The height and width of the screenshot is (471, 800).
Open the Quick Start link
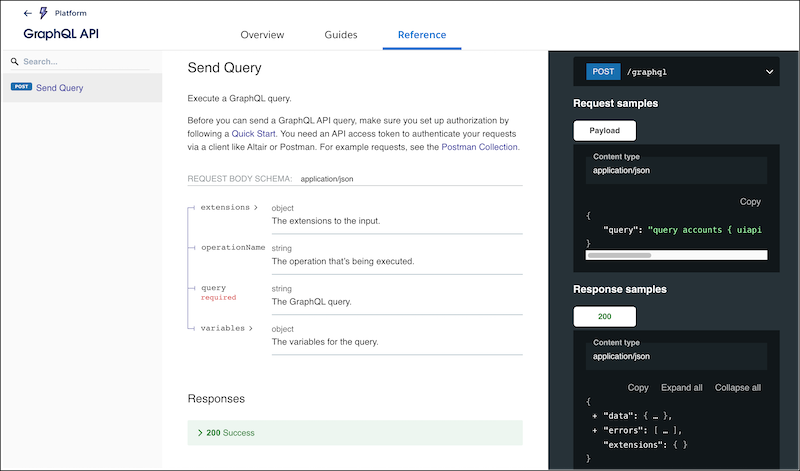(x=254, y=134)
